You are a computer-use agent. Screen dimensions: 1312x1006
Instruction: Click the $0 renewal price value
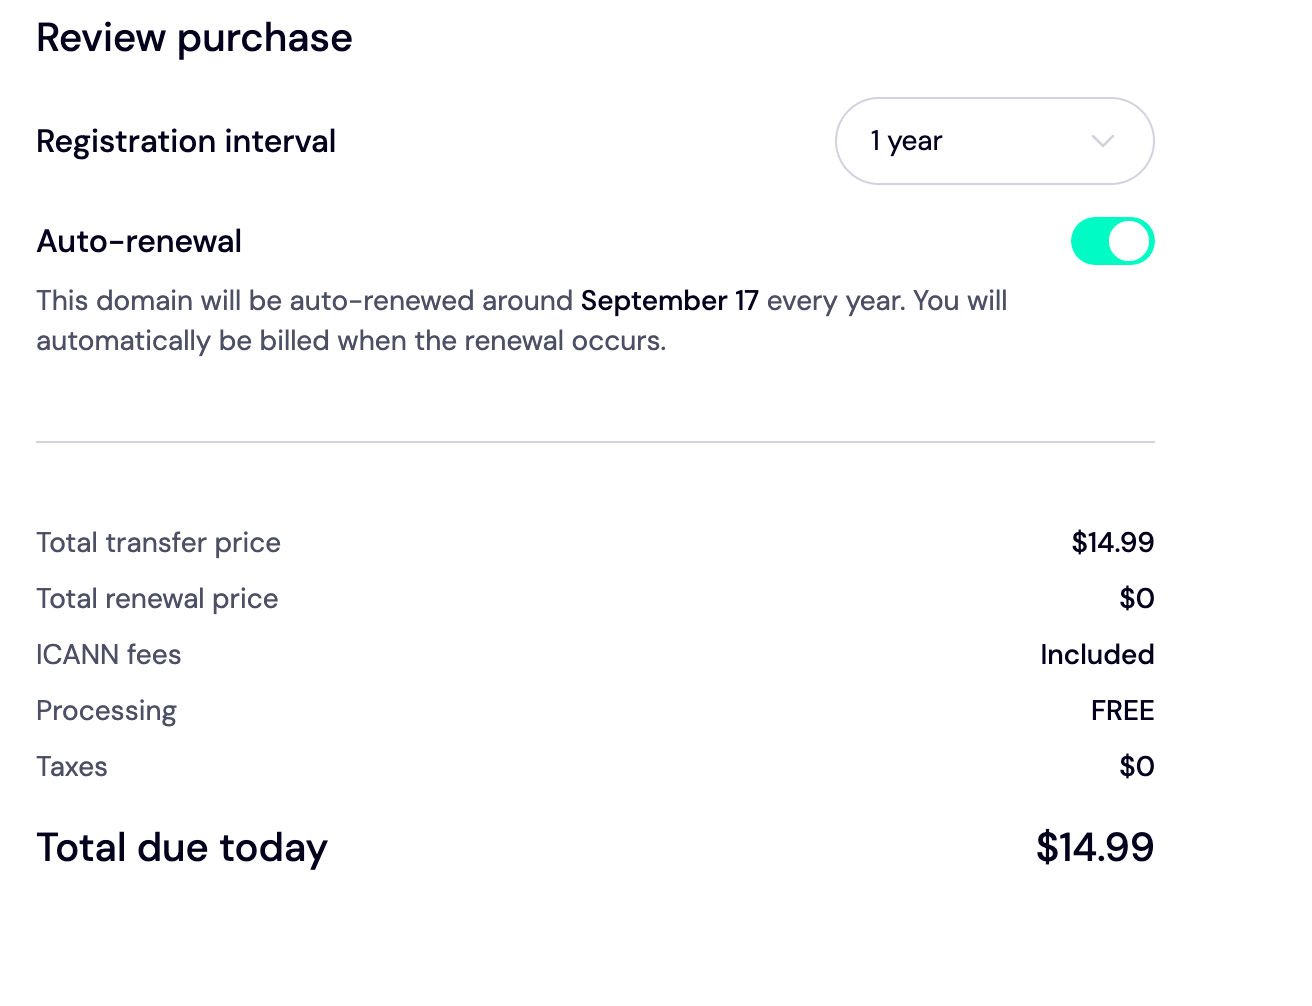pyautogui.click(x=1136, y=599)
